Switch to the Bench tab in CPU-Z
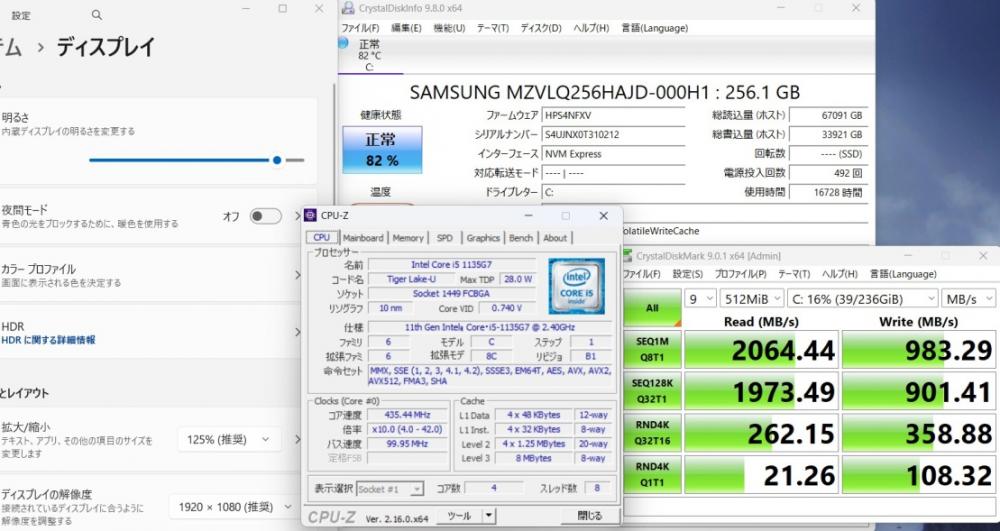The image size is (1000, 531). (520, 238)
